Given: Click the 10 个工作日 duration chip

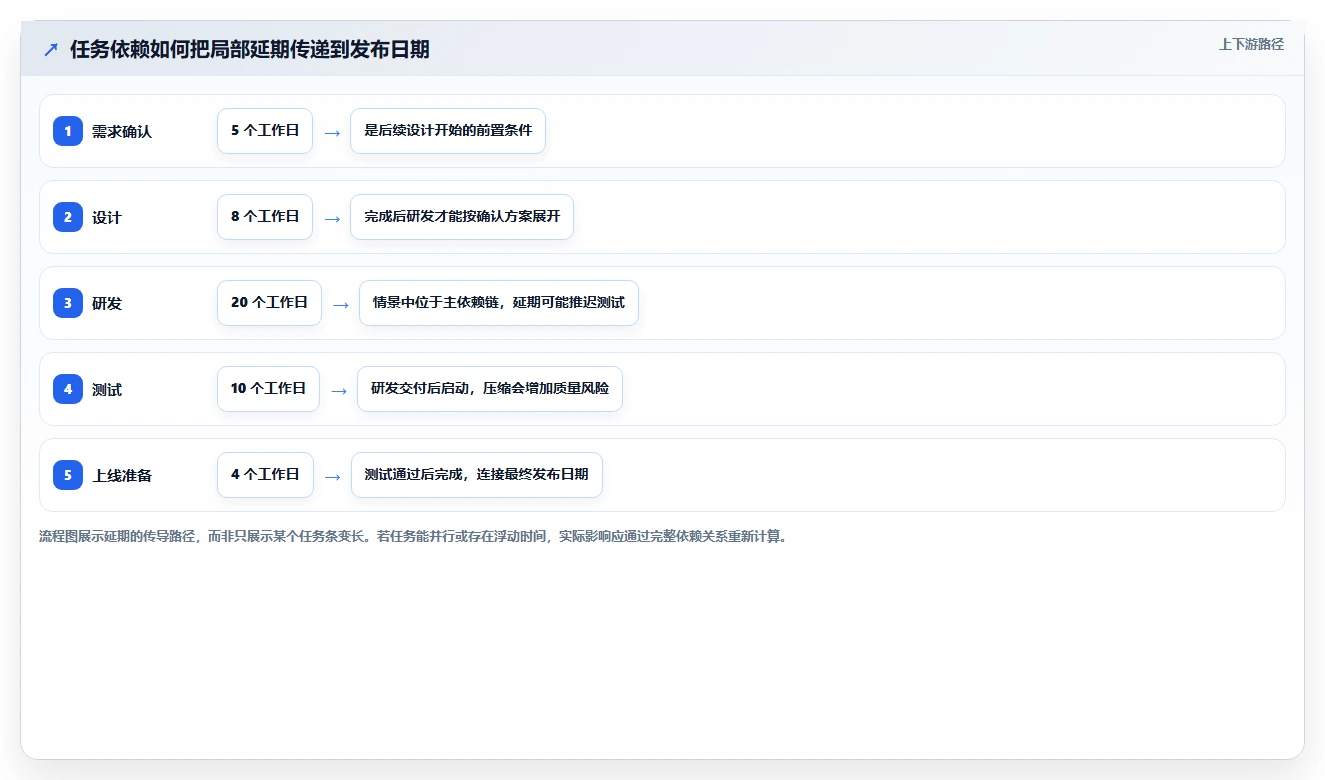Looking at the screenshot, I should [x=268, y=389].
